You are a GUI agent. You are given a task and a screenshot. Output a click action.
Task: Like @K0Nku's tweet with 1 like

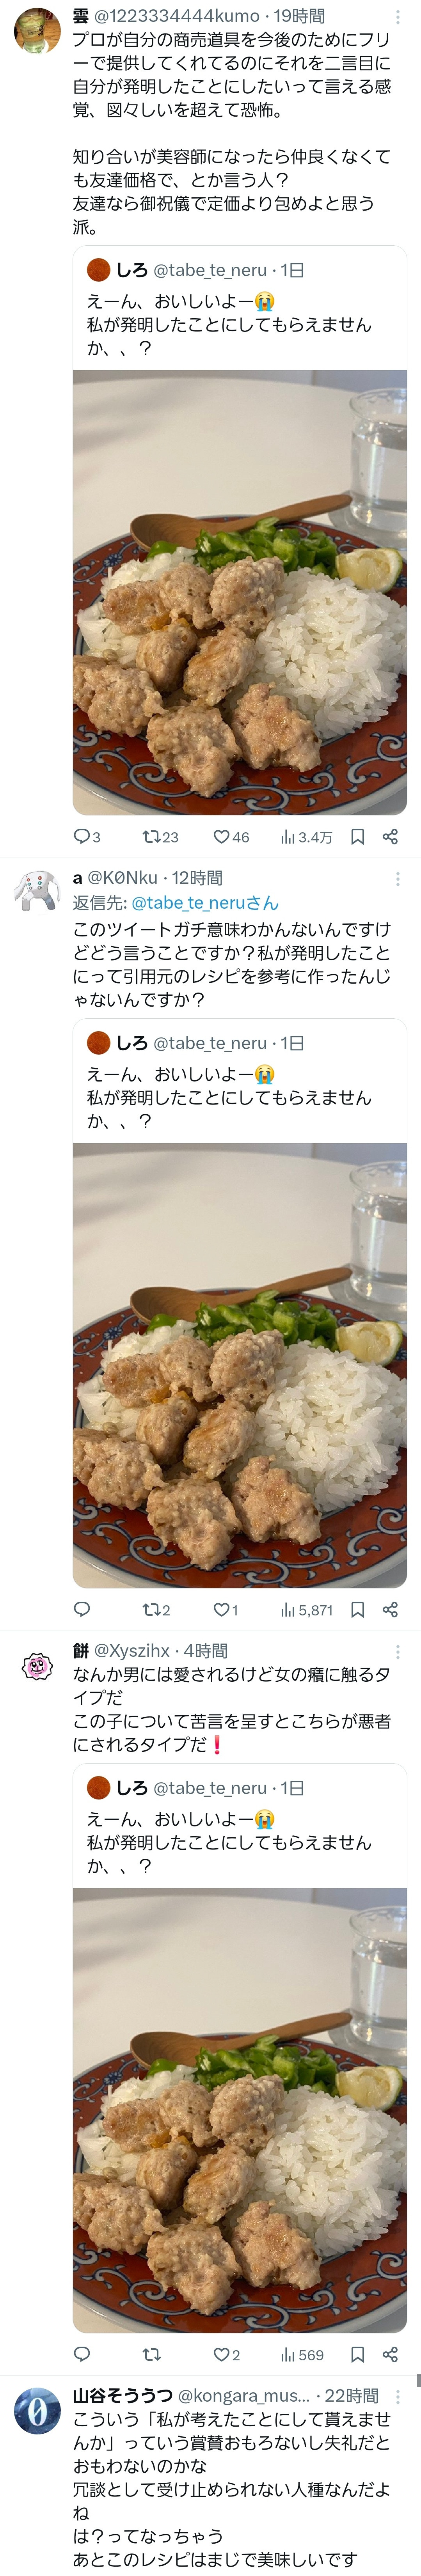tap(226, 1610)
